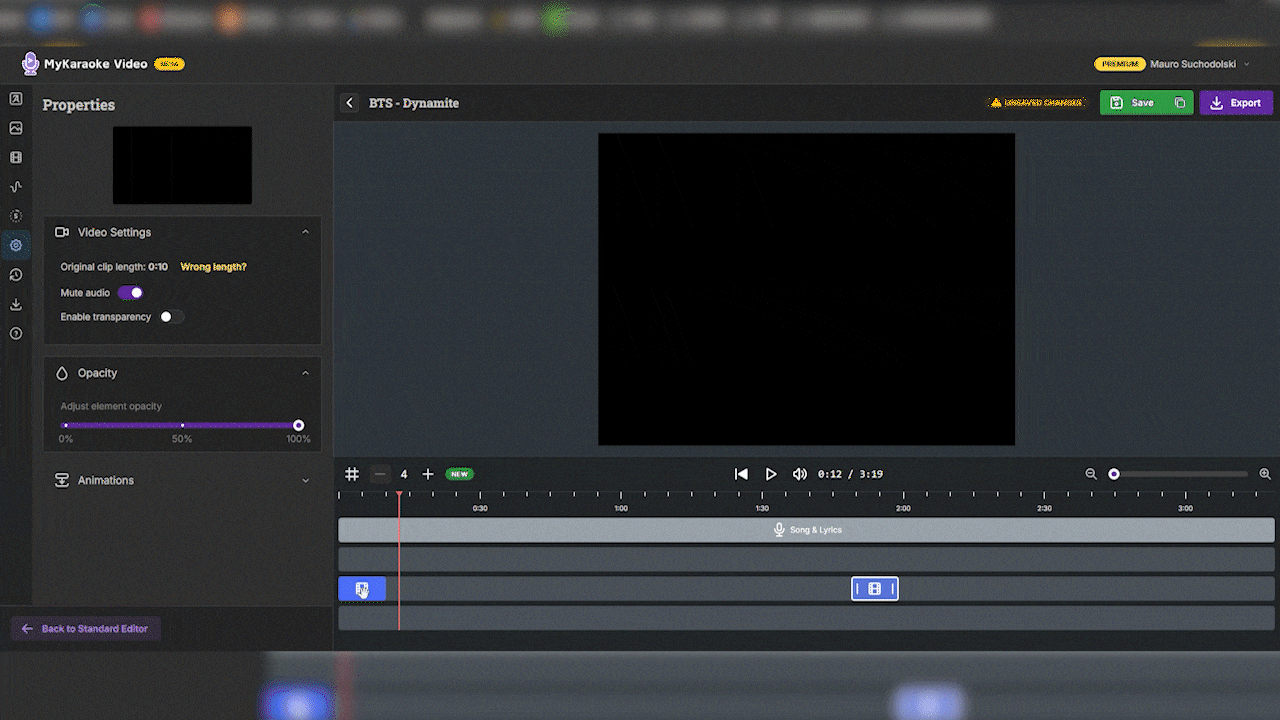This screenshot has width=1280, height=720.
Task: Click the timeline zoom slider handle
Action: (1114, 474)
